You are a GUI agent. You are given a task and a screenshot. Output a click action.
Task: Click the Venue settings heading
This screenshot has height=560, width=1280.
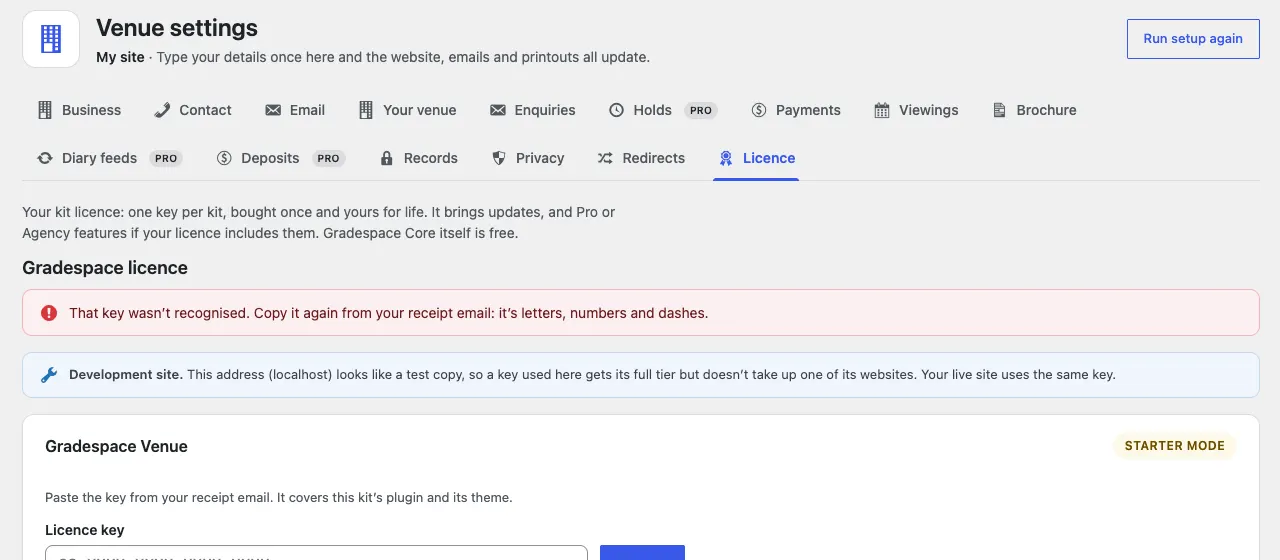coord(177,28)
